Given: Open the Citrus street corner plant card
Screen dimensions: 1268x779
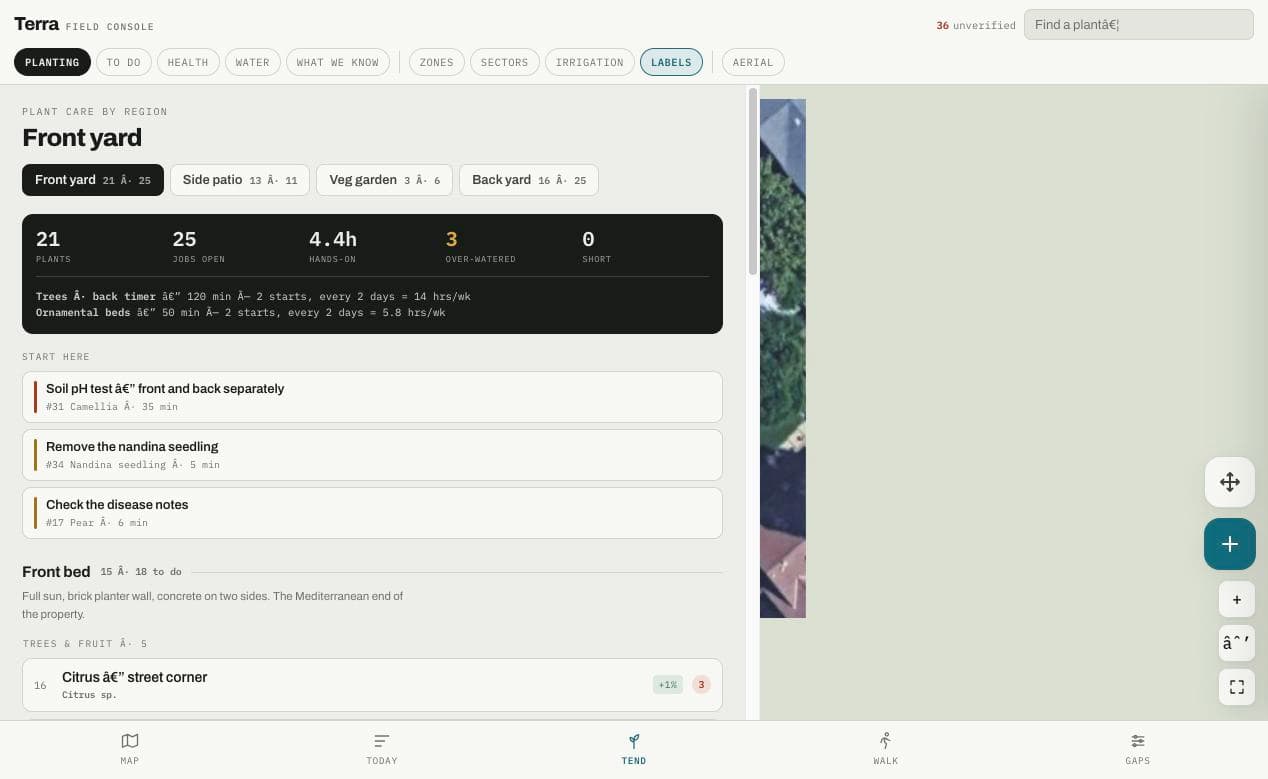Looking at the screenshot, I should click(372, 685).
